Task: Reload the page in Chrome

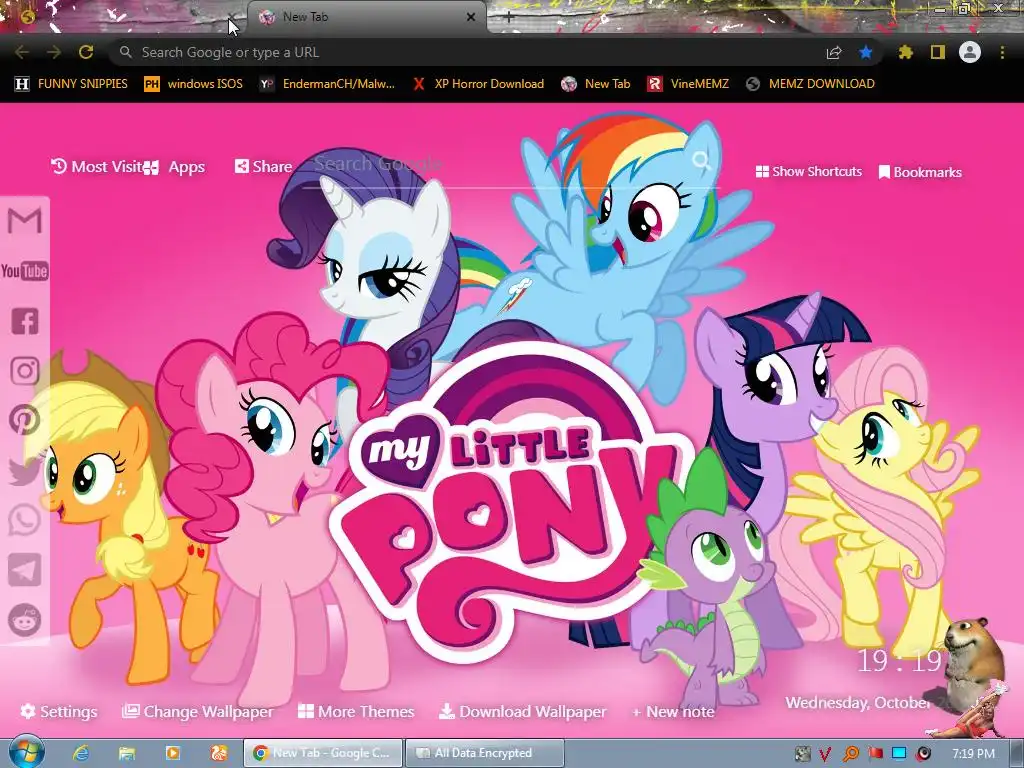Action: [x=86, y=52]
